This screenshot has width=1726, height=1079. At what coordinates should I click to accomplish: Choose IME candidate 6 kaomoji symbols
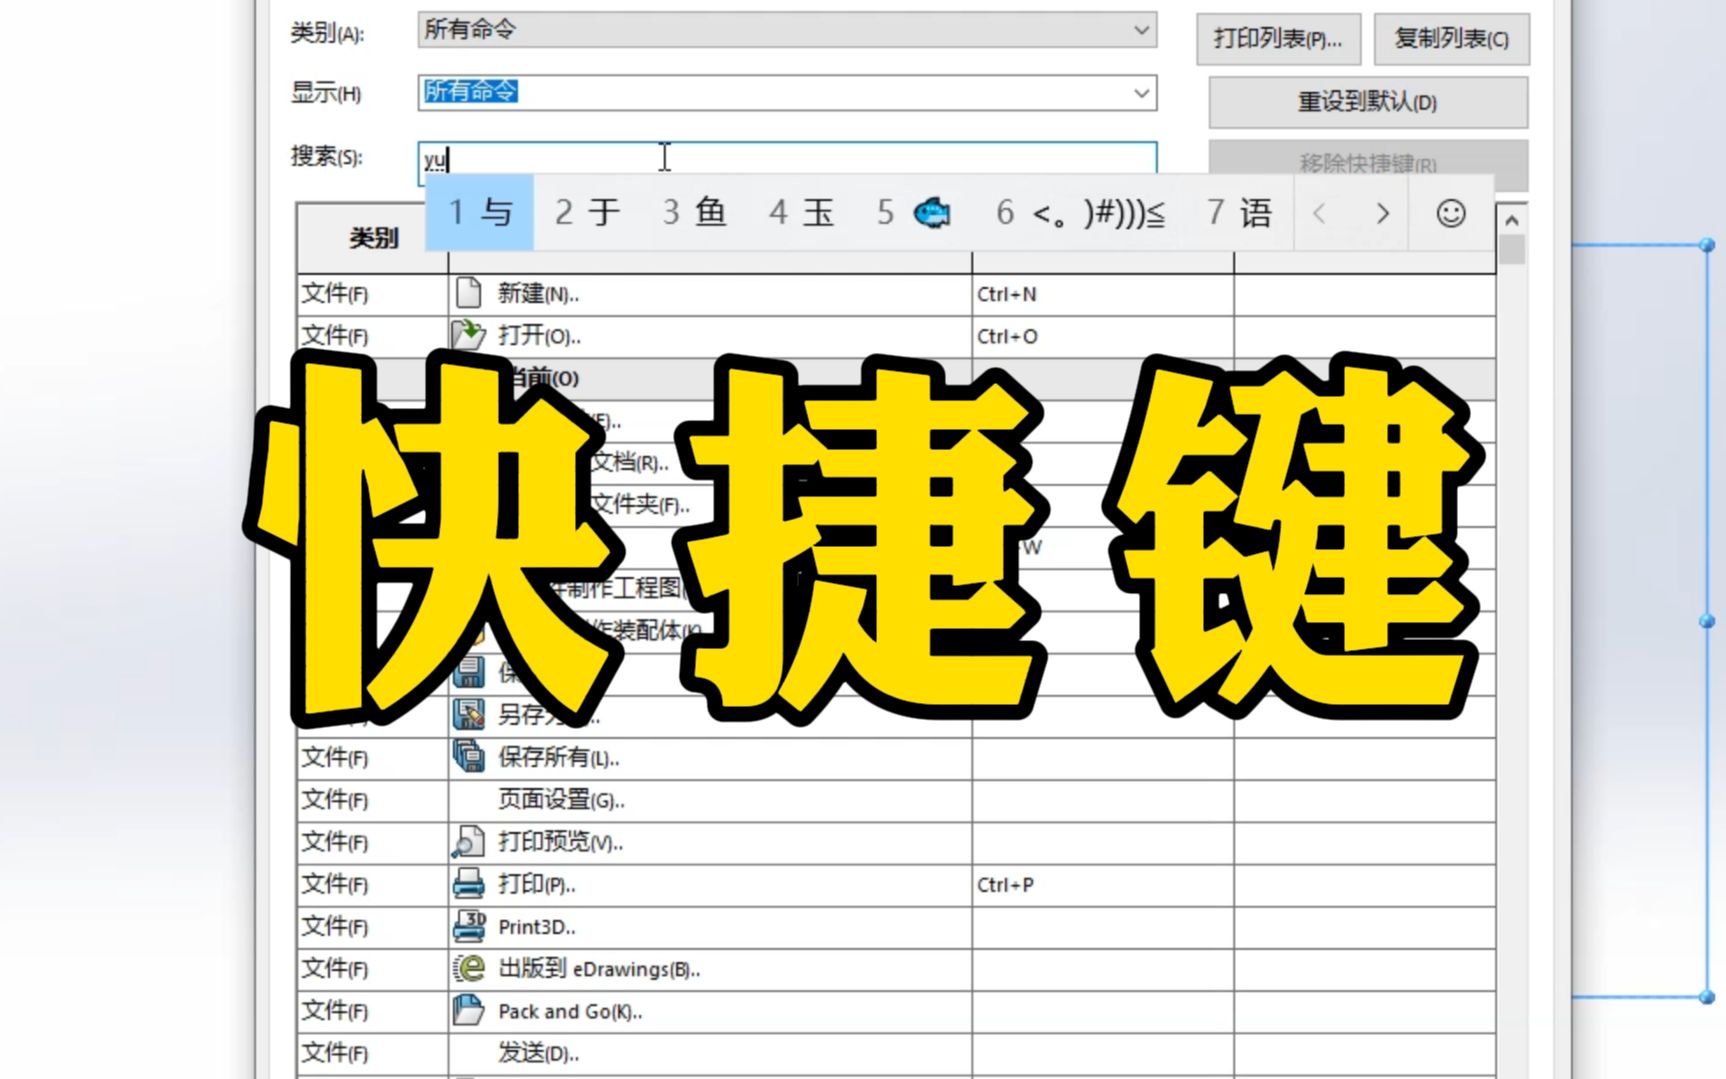click(1081, 213)
